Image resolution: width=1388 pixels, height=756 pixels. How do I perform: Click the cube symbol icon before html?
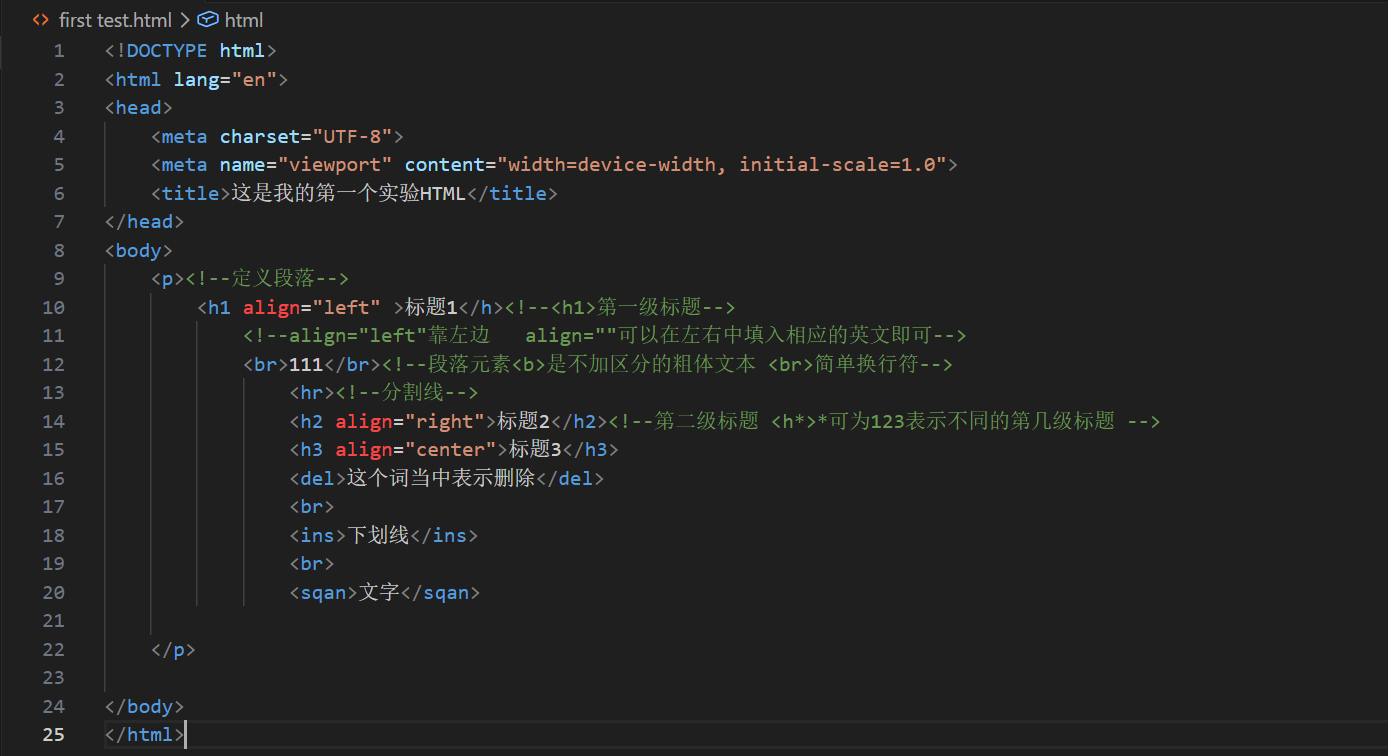pyautogui.click(x=207, y=20)
